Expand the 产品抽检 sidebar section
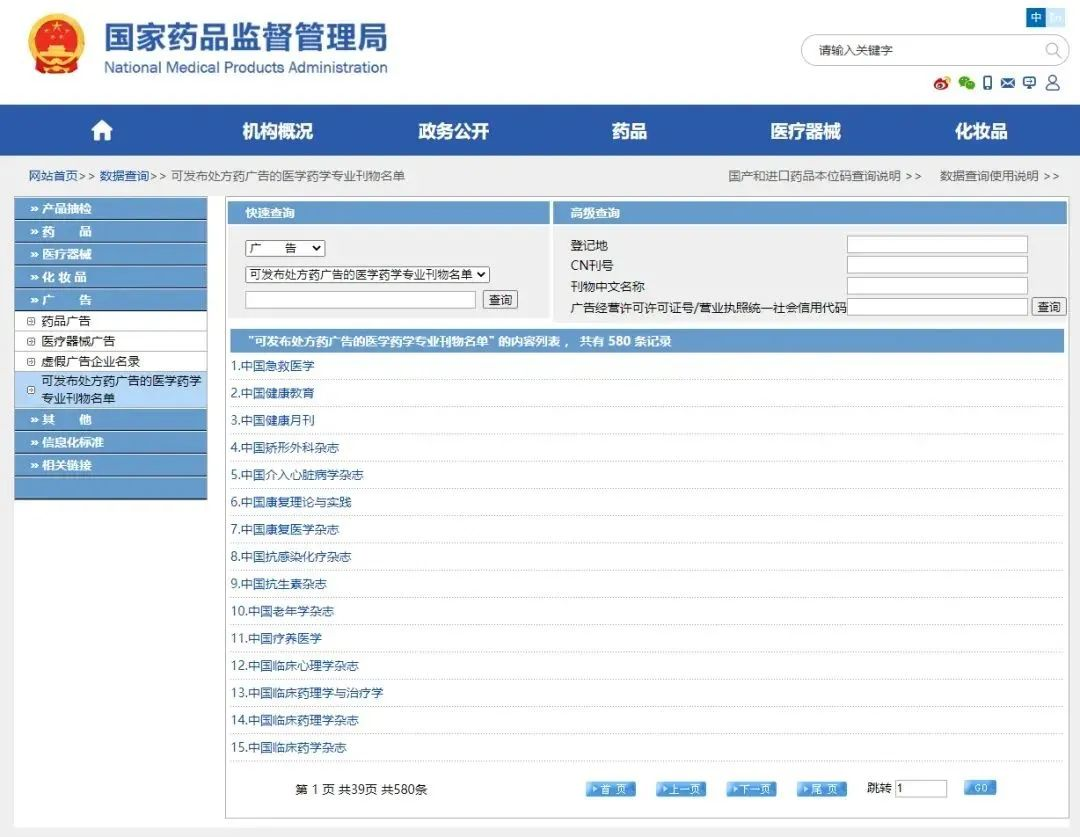This screenshot has height=837, width=1080. pos(111,208)
